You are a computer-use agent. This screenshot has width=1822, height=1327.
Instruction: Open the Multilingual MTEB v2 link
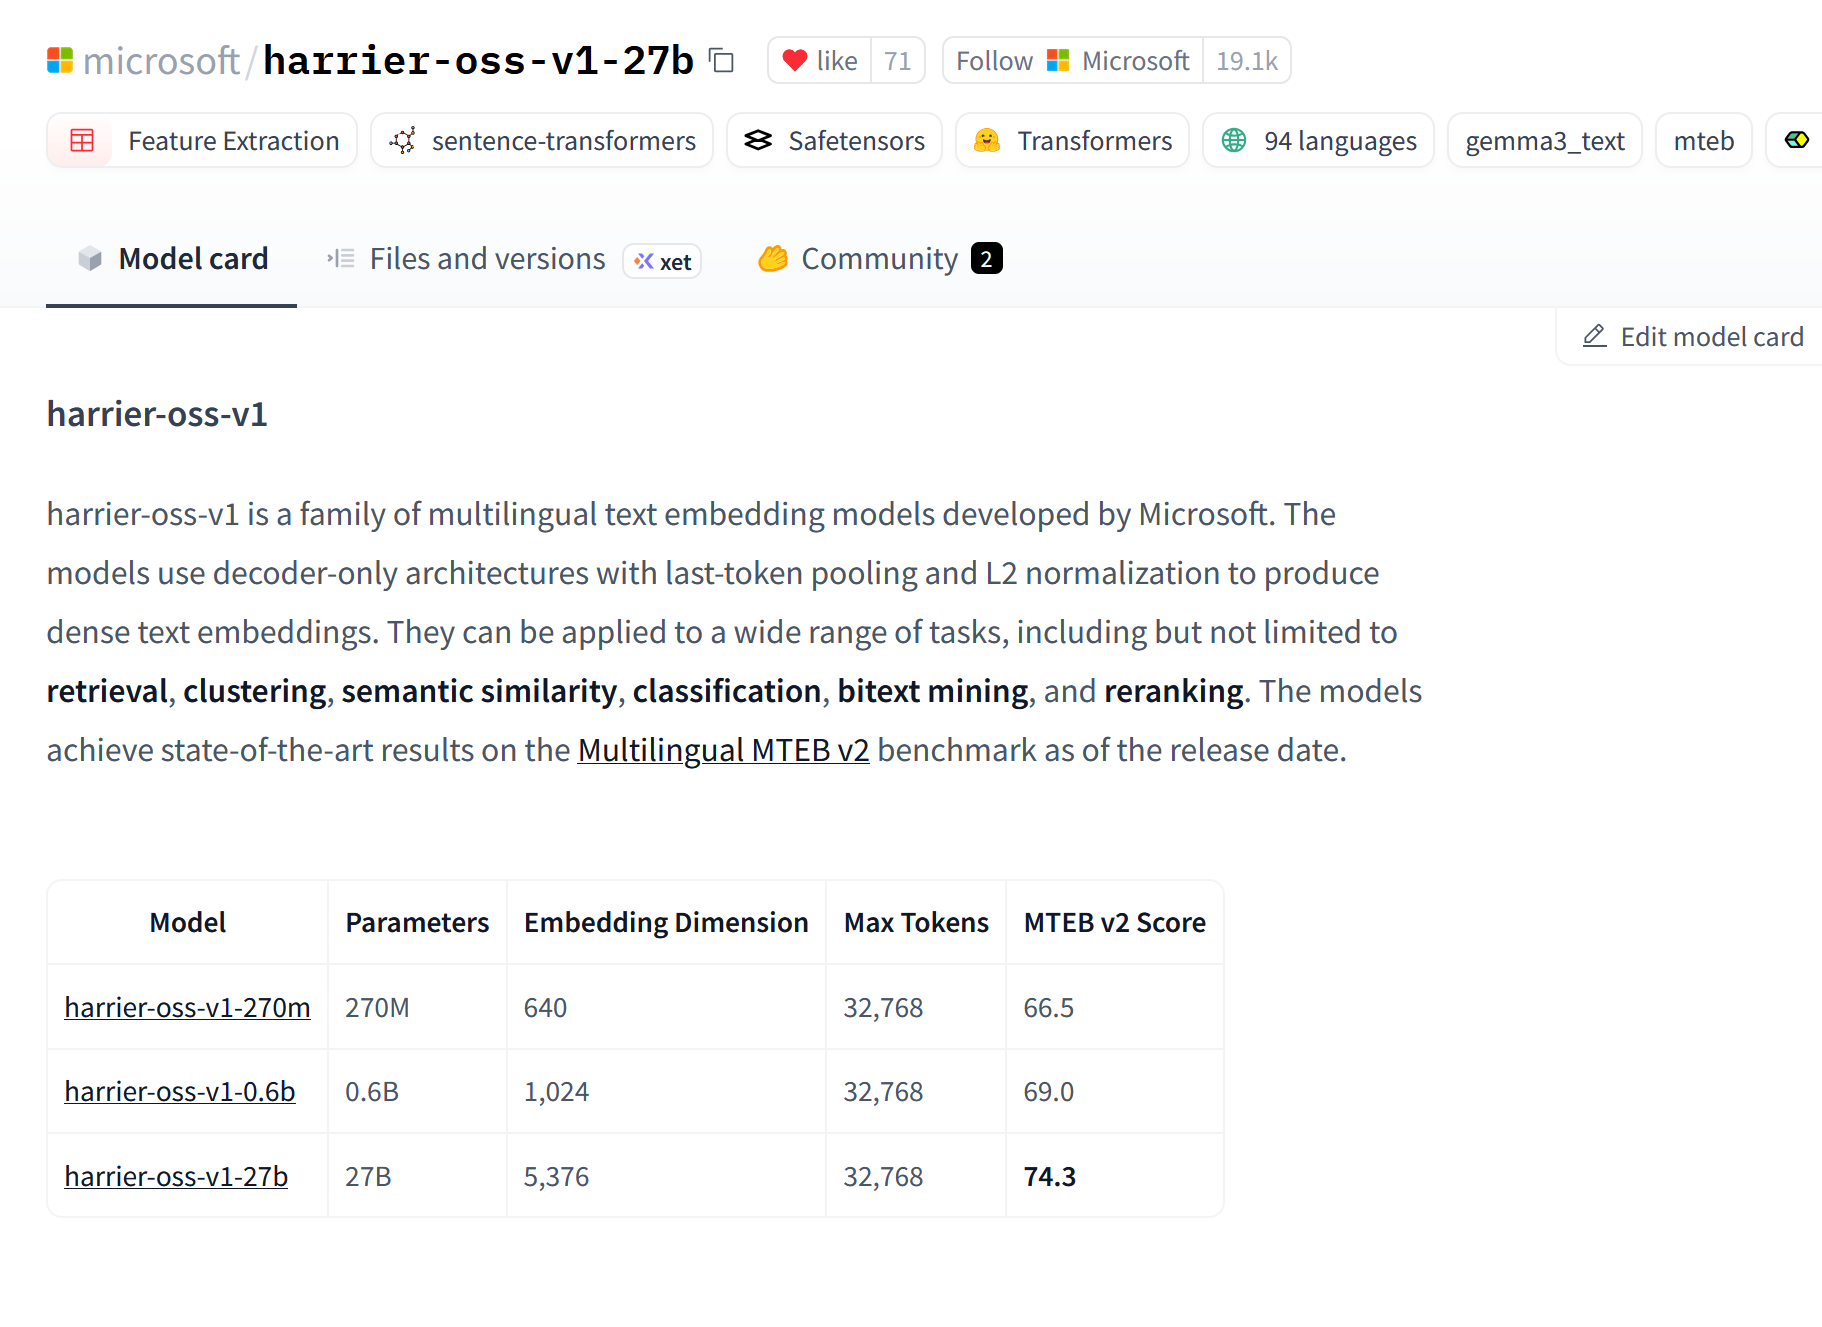pos(723,750)
